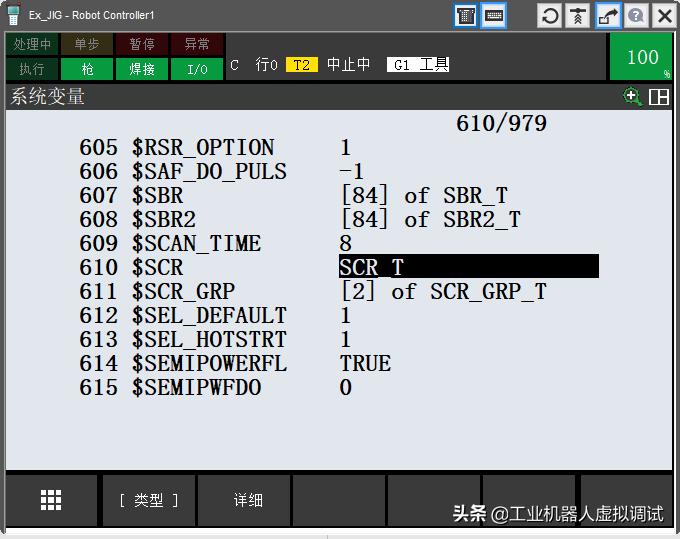This screenshot has width=680, height=539.
Task: Click the G1 工具 coordinate label
Action: click(x=418, y=65)
